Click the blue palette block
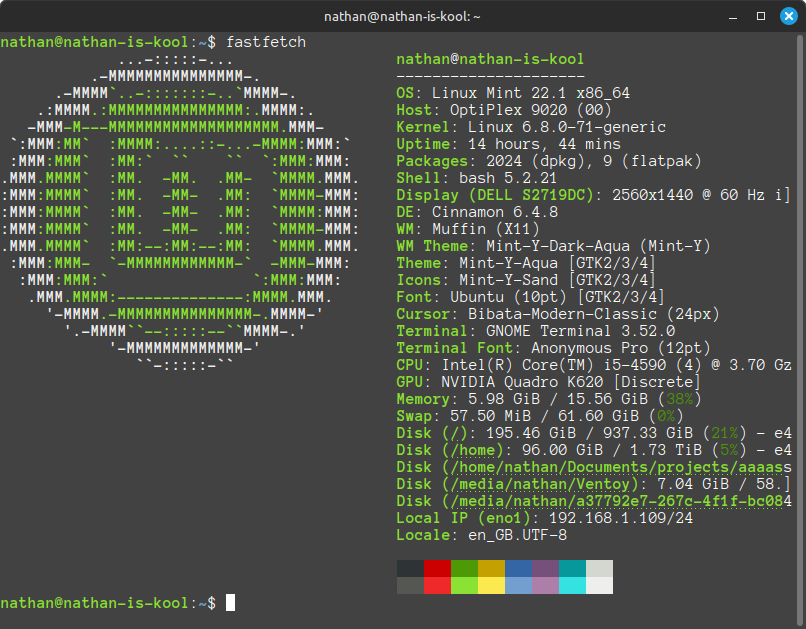The width and height of the screenshot is (806, 629). (x=518, y=568)
